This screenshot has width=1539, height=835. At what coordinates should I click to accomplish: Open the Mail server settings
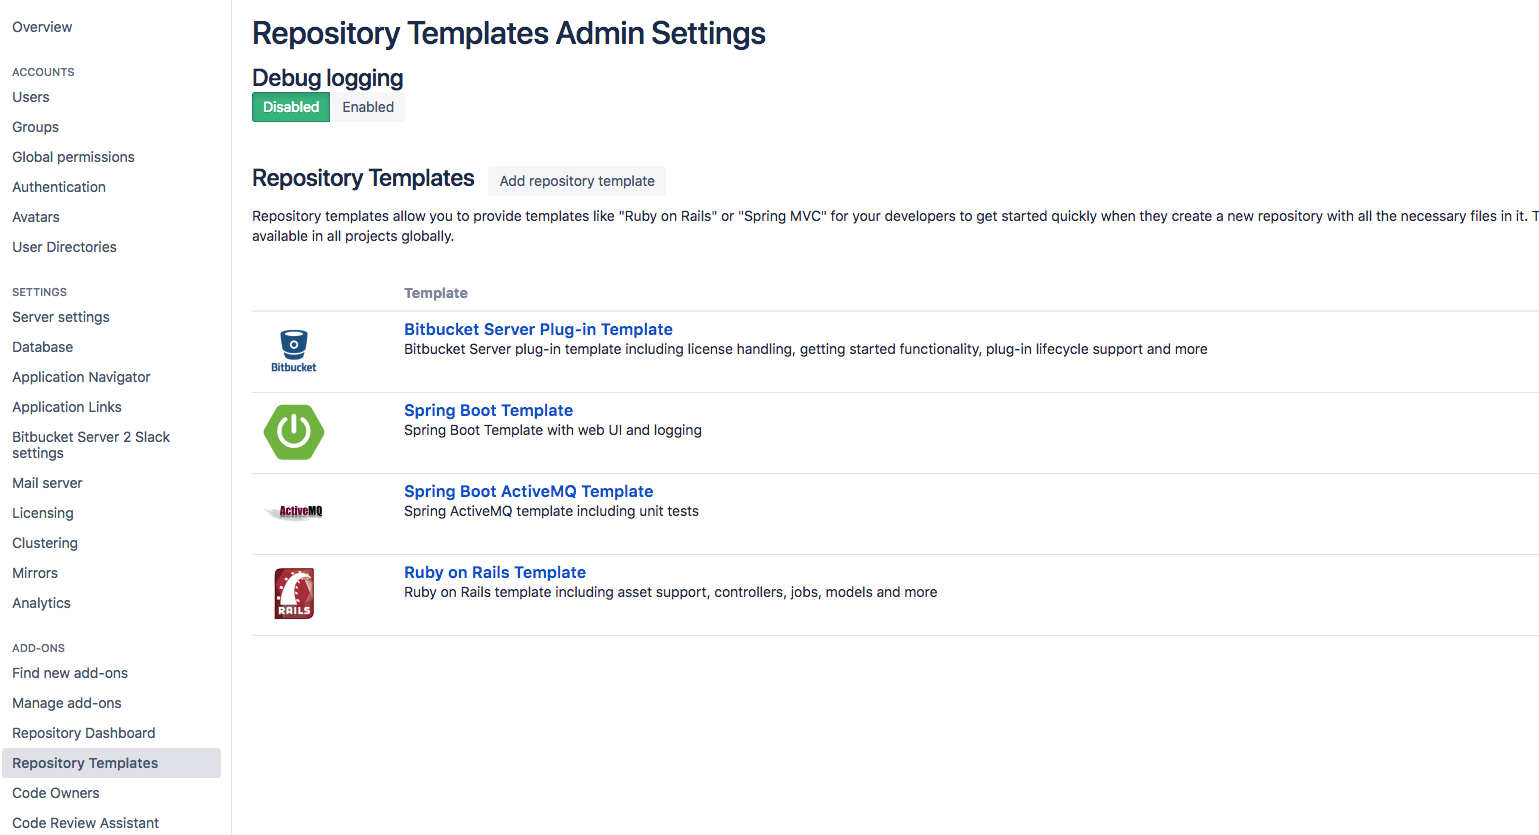pos(47,483)
